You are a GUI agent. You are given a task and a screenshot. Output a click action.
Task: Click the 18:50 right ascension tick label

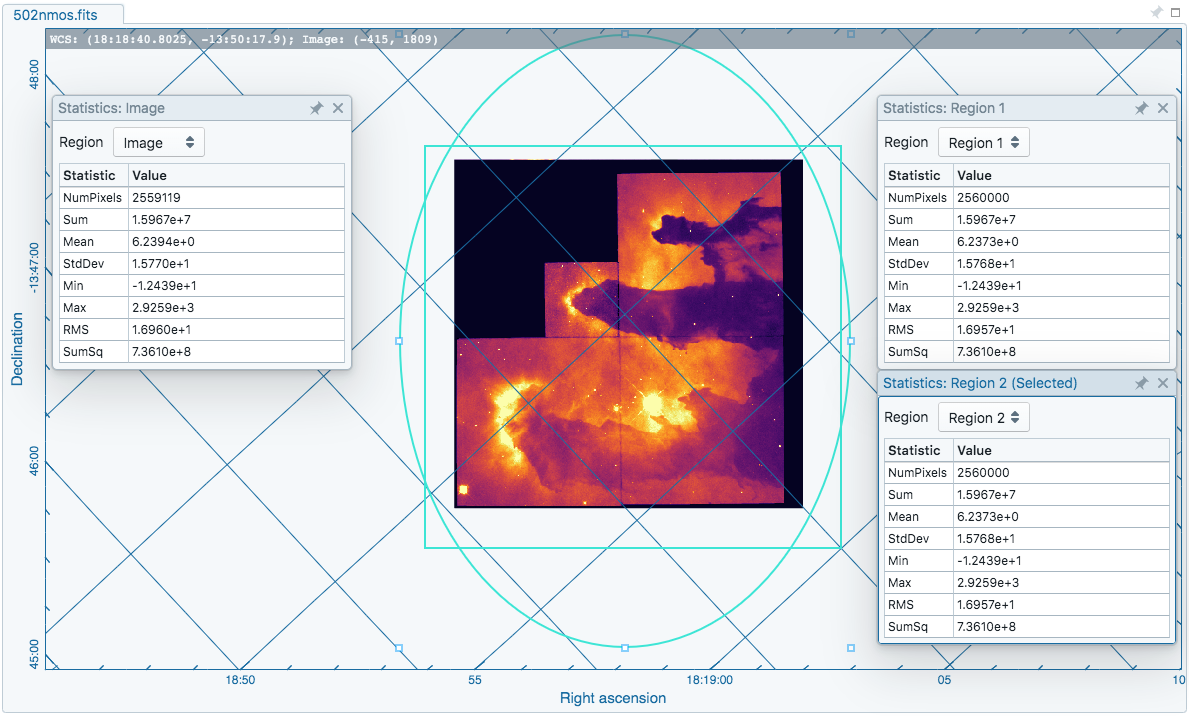click(240, 680)
